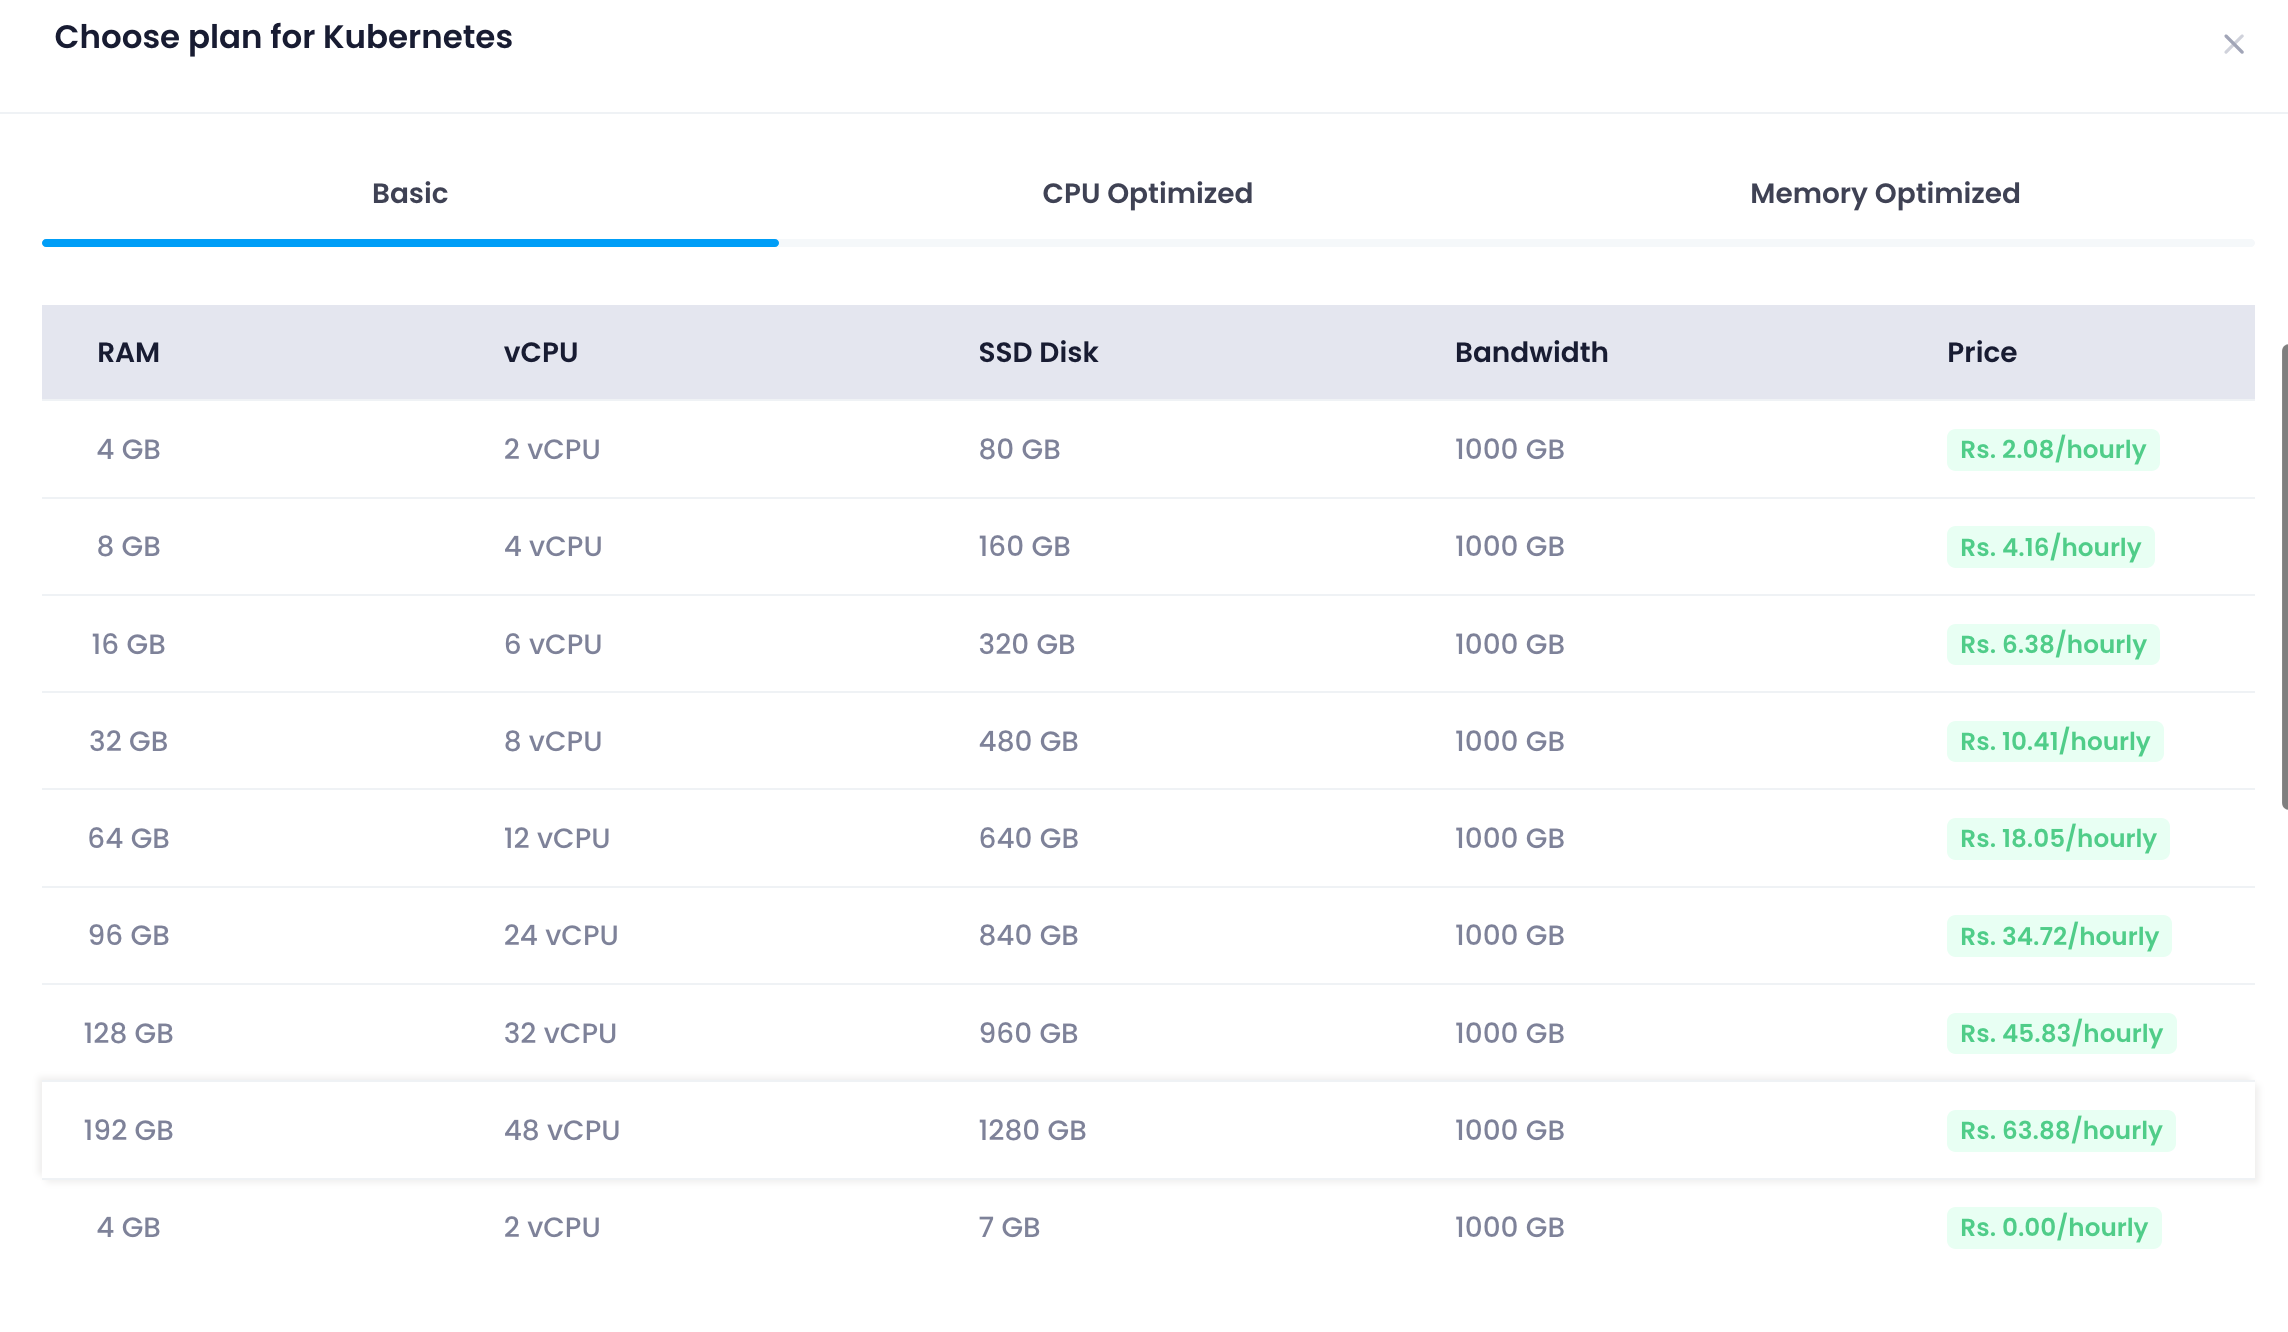
Task: Click the 480 GB SSD disk cell
Action: [x=1028, y=741]
